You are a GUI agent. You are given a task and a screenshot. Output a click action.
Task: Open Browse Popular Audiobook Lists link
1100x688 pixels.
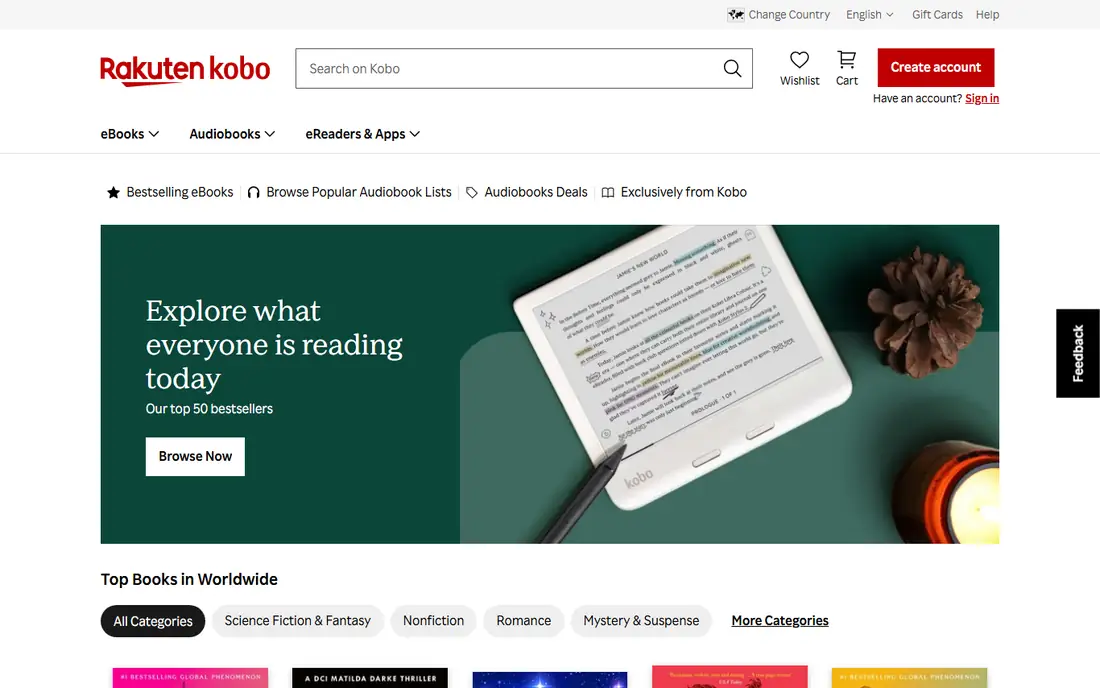[x=358, y=192]
